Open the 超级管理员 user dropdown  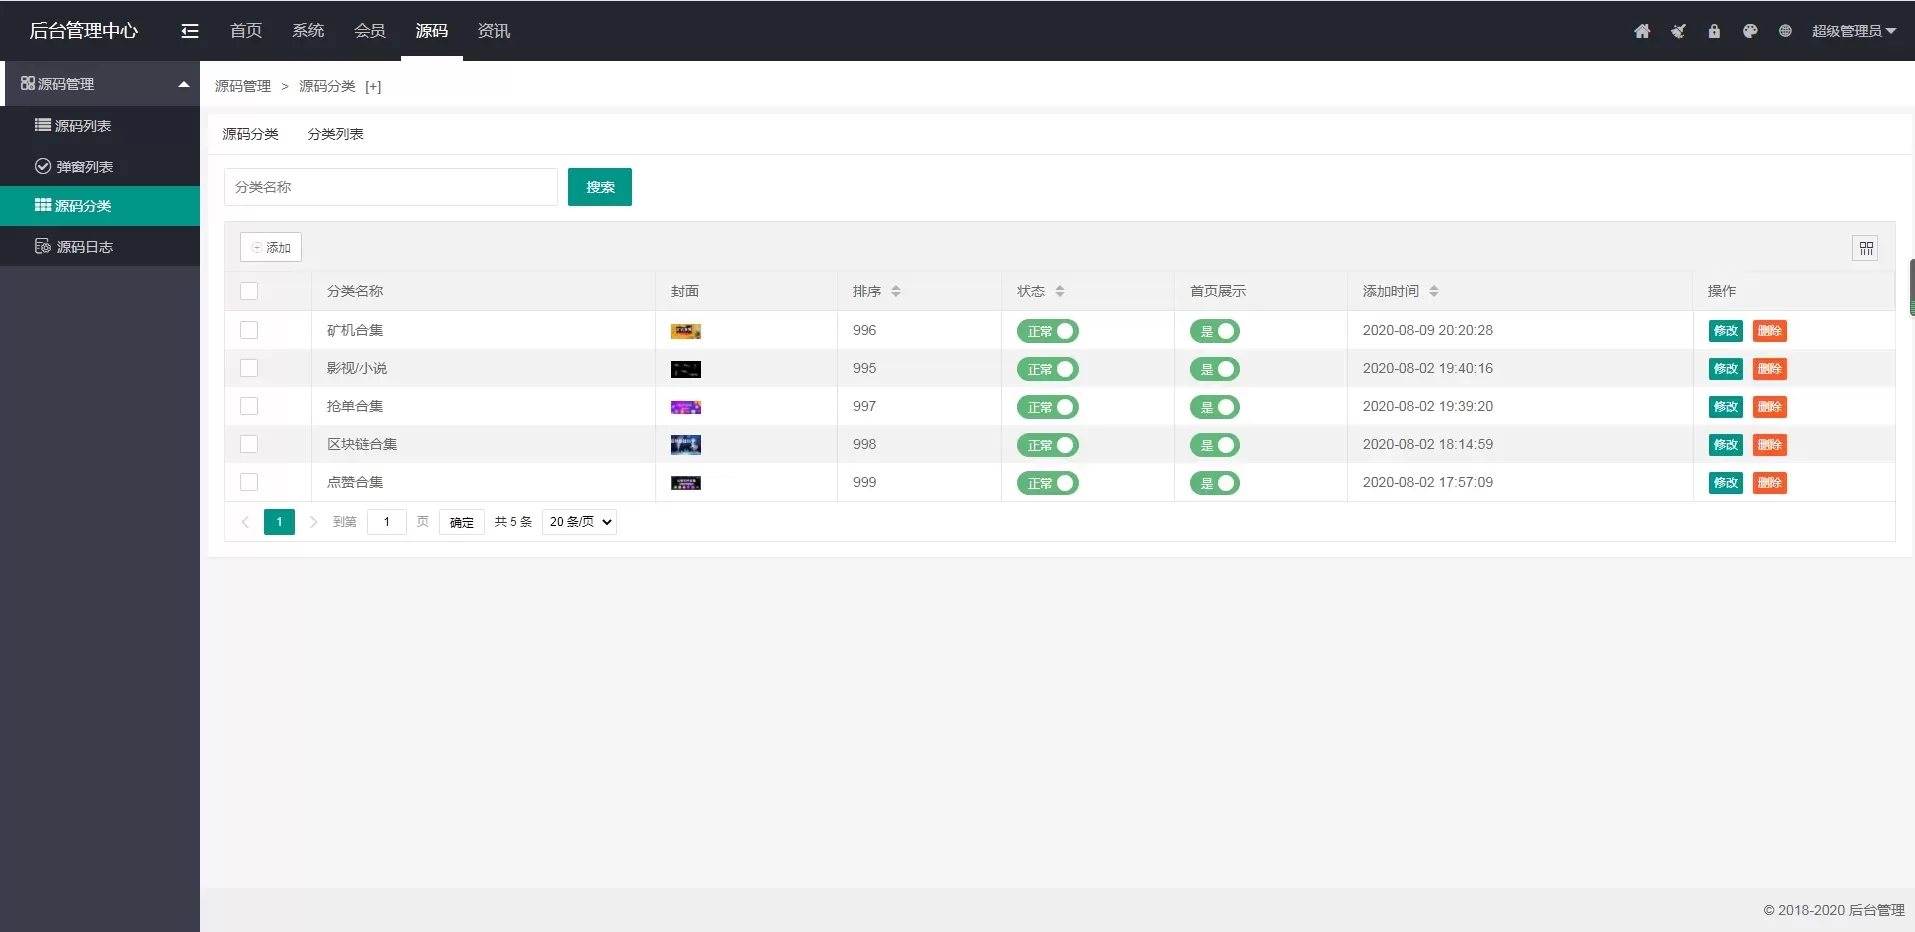pyautogui.click(x=1853, y=31)
